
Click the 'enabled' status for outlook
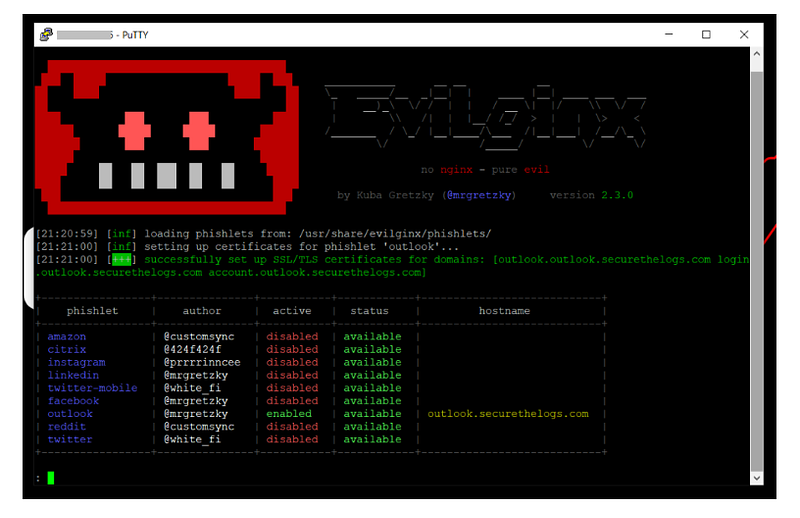[289, 414]
